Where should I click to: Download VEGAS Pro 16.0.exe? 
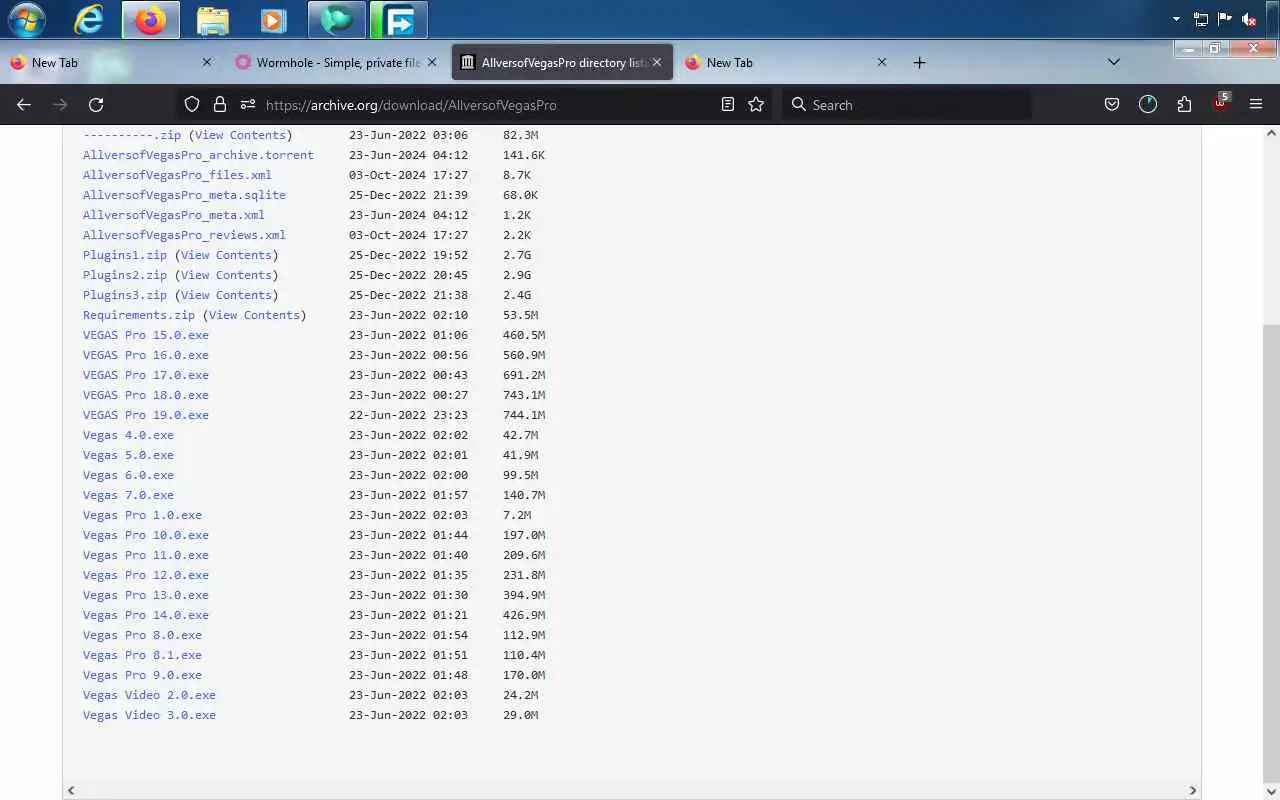pos(146,355)
